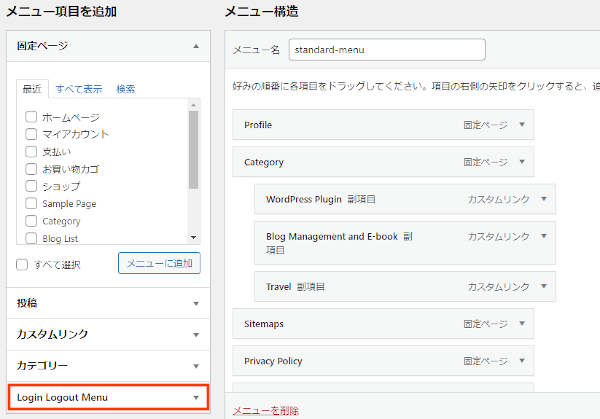Open Category menu item settings arrow
Screen dimensions: 600x419
[x=522, y=161]
